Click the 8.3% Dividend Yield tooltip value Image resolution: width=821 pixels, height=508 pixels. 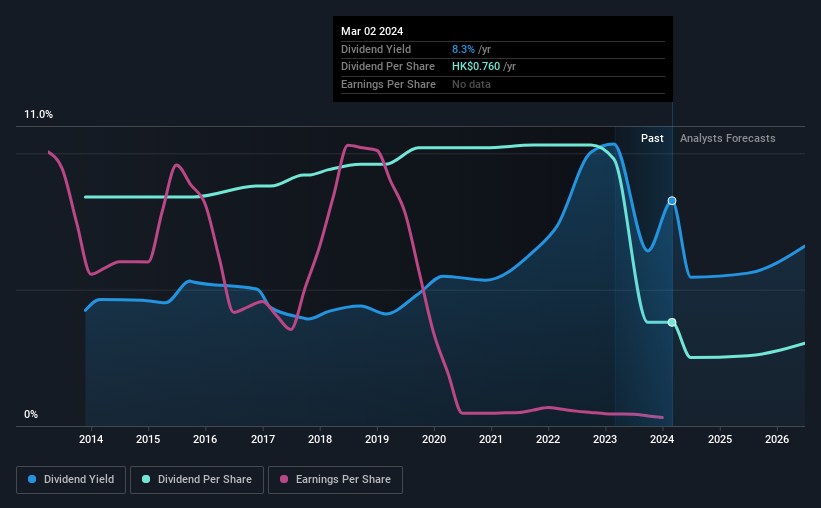point(463,49)
